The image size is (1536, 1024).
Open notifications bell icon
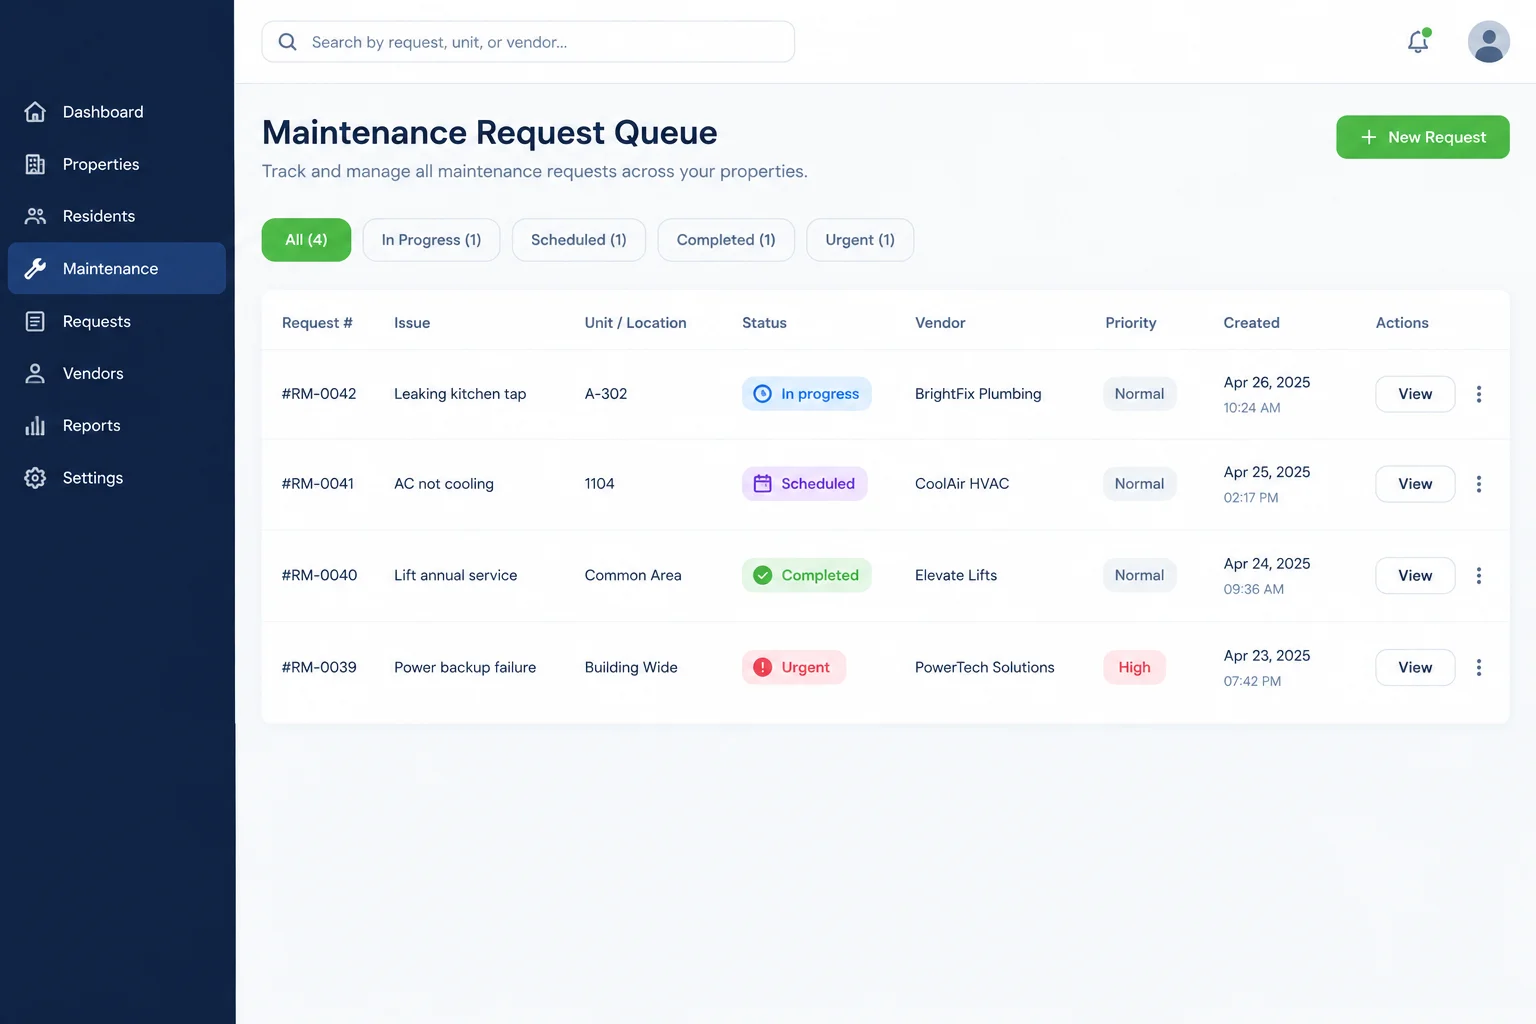tap(1418, 41)
